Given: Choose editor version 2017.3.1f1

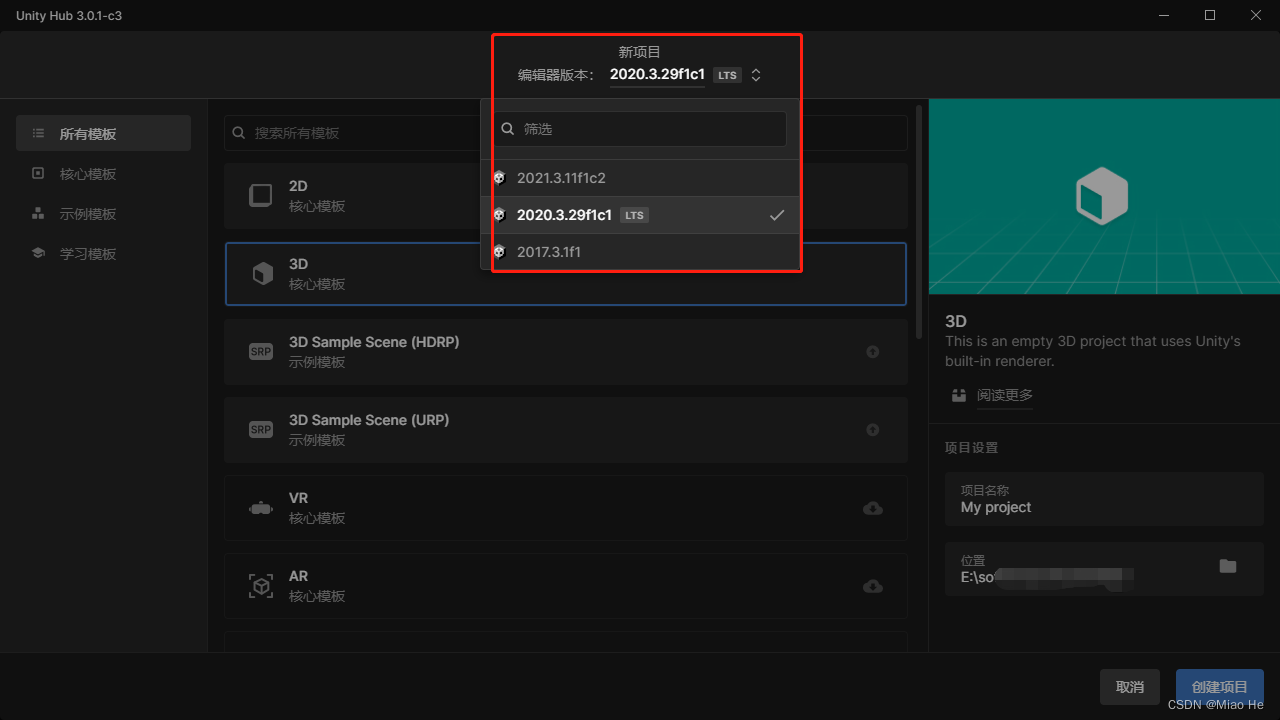Looking at the screenshot, I should click(x=640, y=252).
